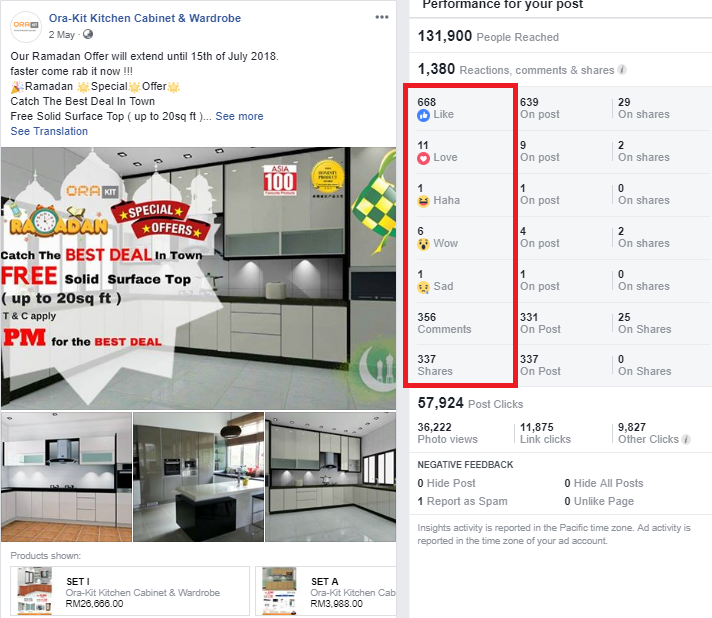Open Ora-Kit Kitchen Cabinet & Wardrobe page link
Image resolution: width=712 pixels, height=618 pixels.
[145, 18]
